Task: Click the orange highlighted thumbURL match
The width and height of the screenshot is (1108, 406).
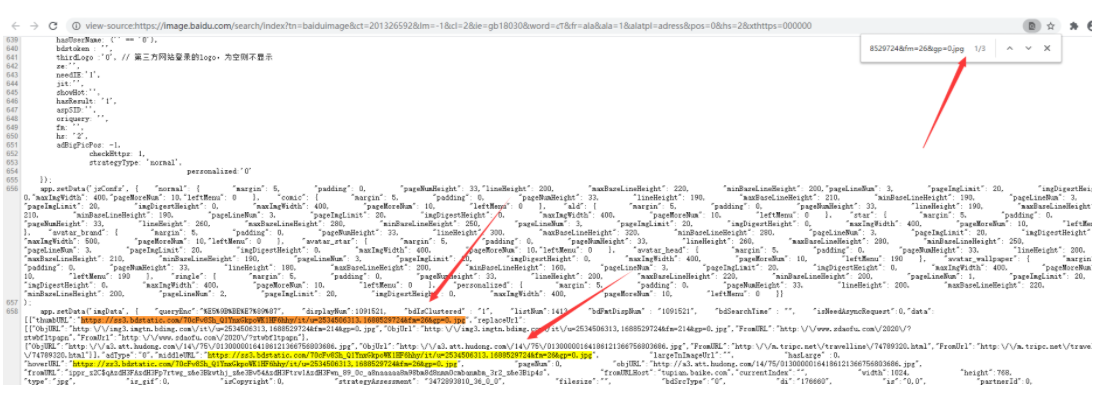Action: [x=378, y=320]
